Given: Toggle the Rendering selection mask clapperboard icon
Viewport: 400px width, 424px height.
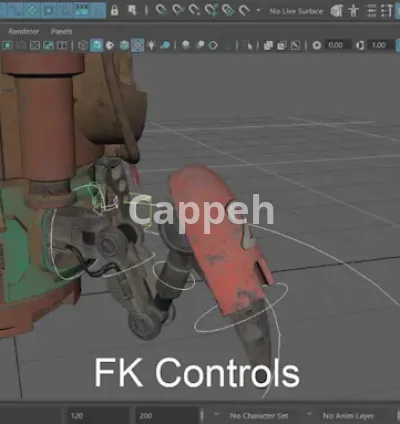Looking at the screenshot, I should [81, 10].
